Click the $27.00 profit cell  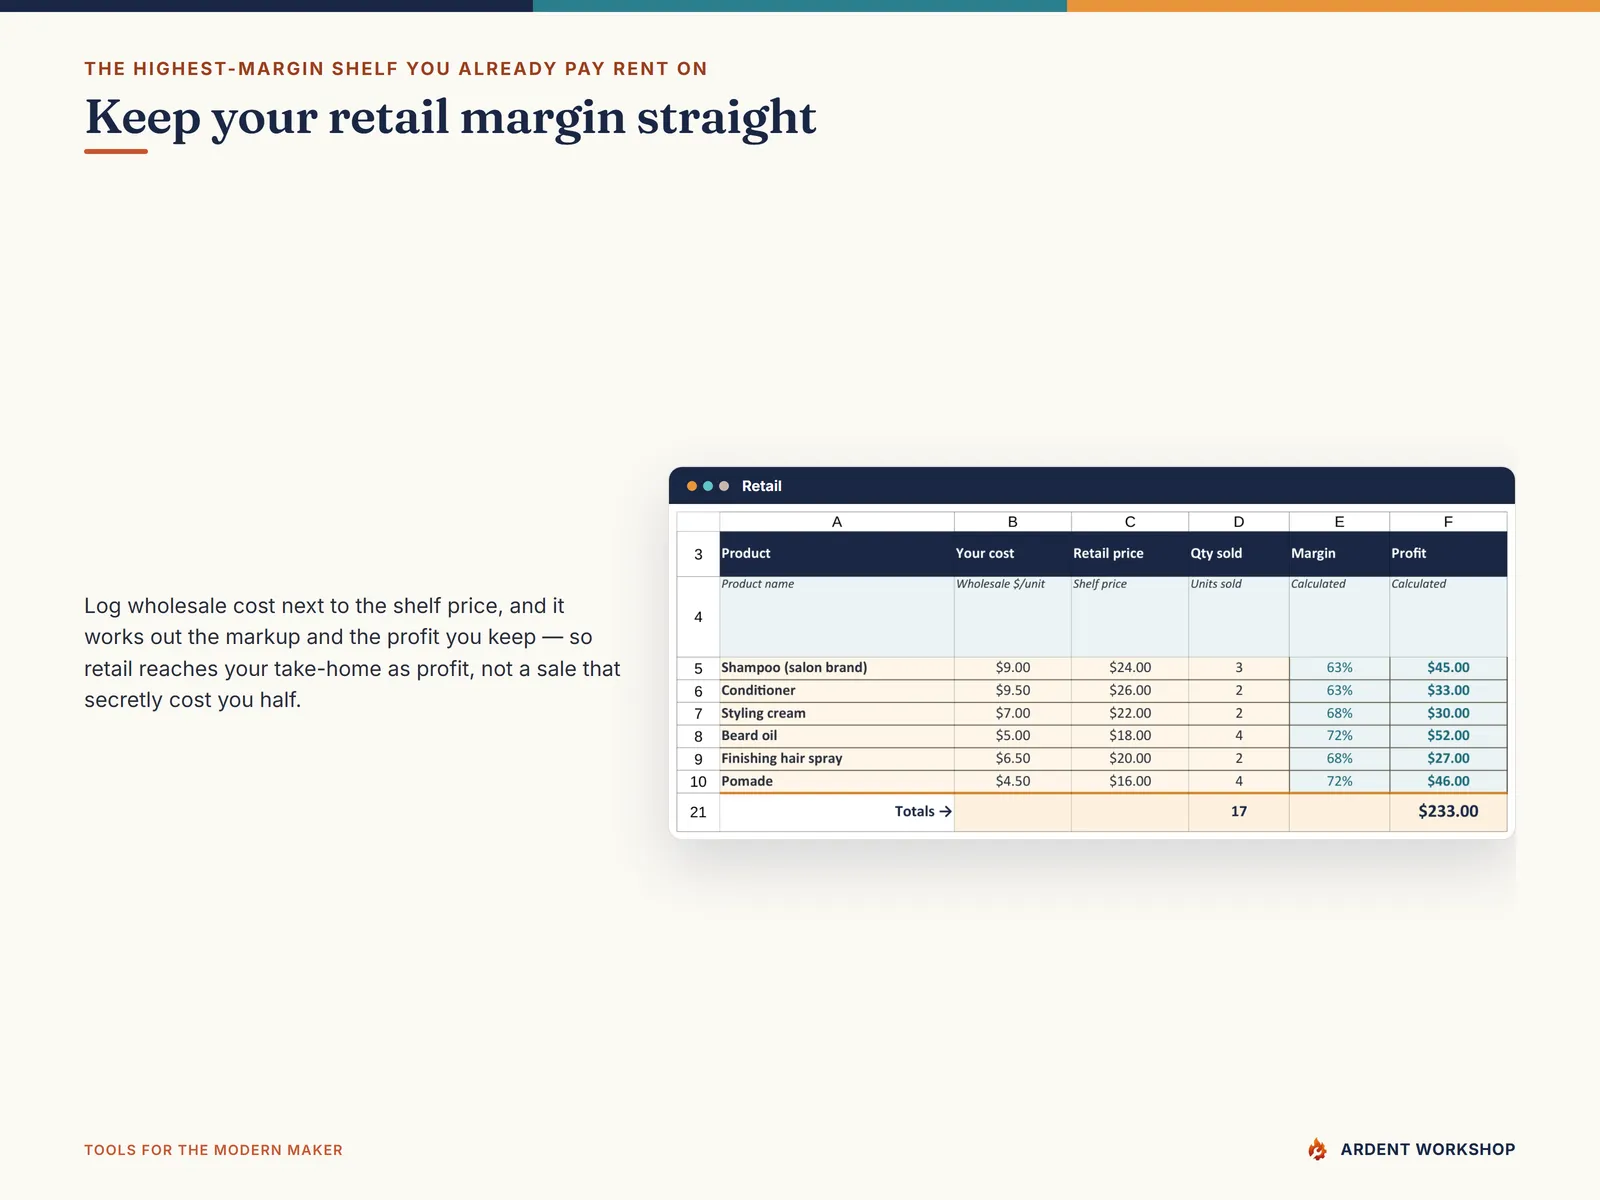point(1448,759)
